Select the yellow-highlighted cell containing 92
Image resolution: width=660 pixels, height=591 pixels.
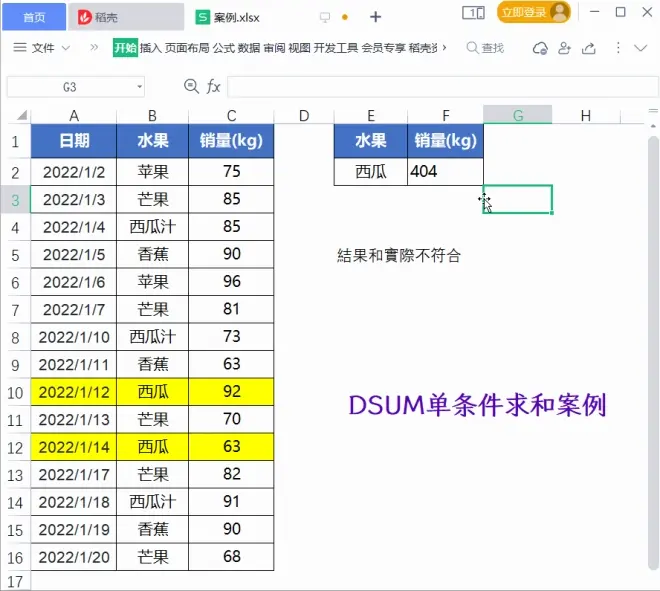pyautogui.click(x=232, y=392)
